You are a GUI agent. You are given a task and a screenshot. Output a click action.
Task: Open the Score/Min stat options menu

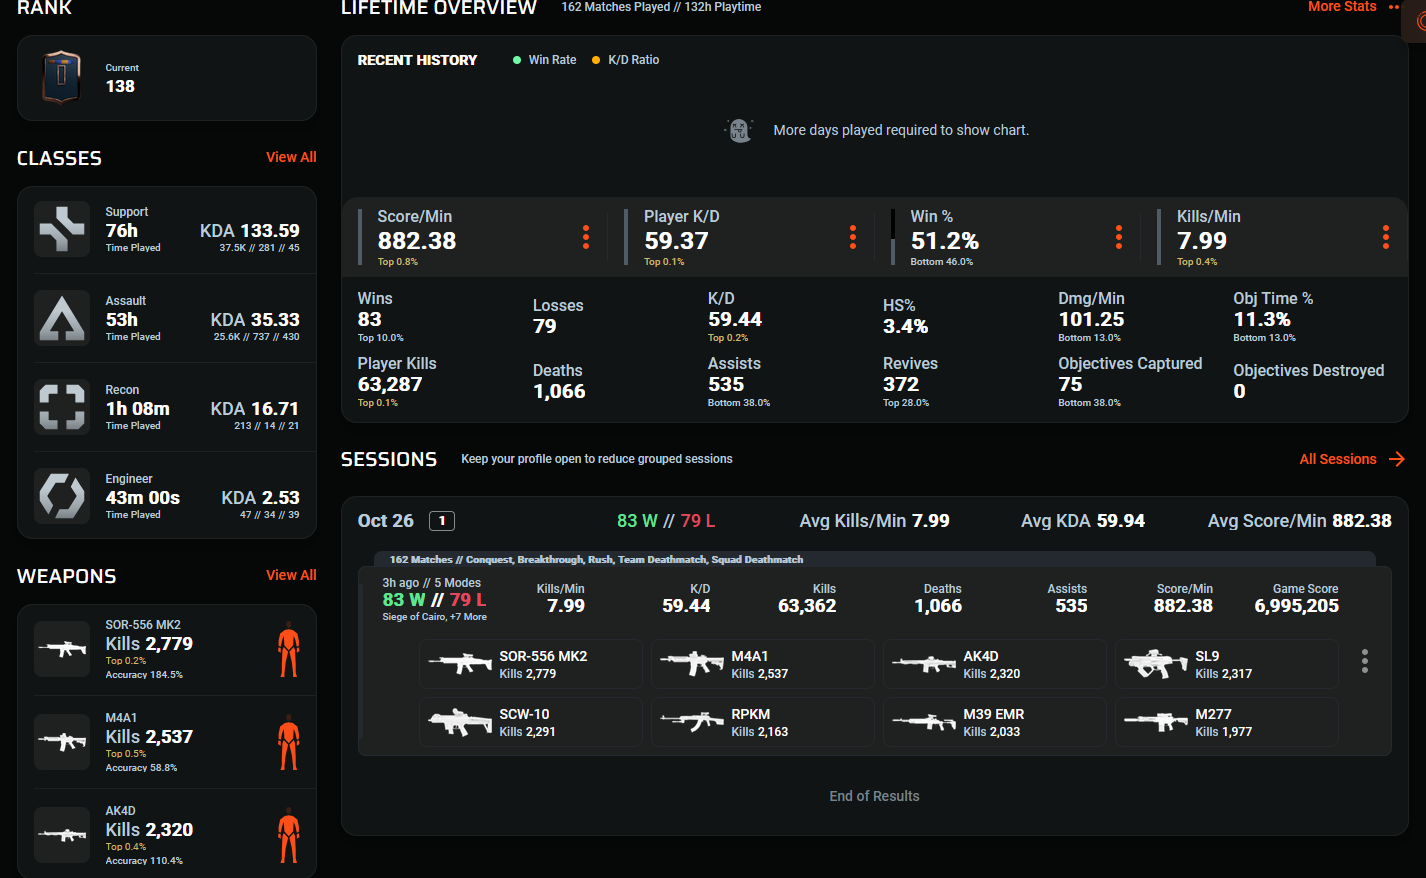pyautogui.click(x=586, y=237)
